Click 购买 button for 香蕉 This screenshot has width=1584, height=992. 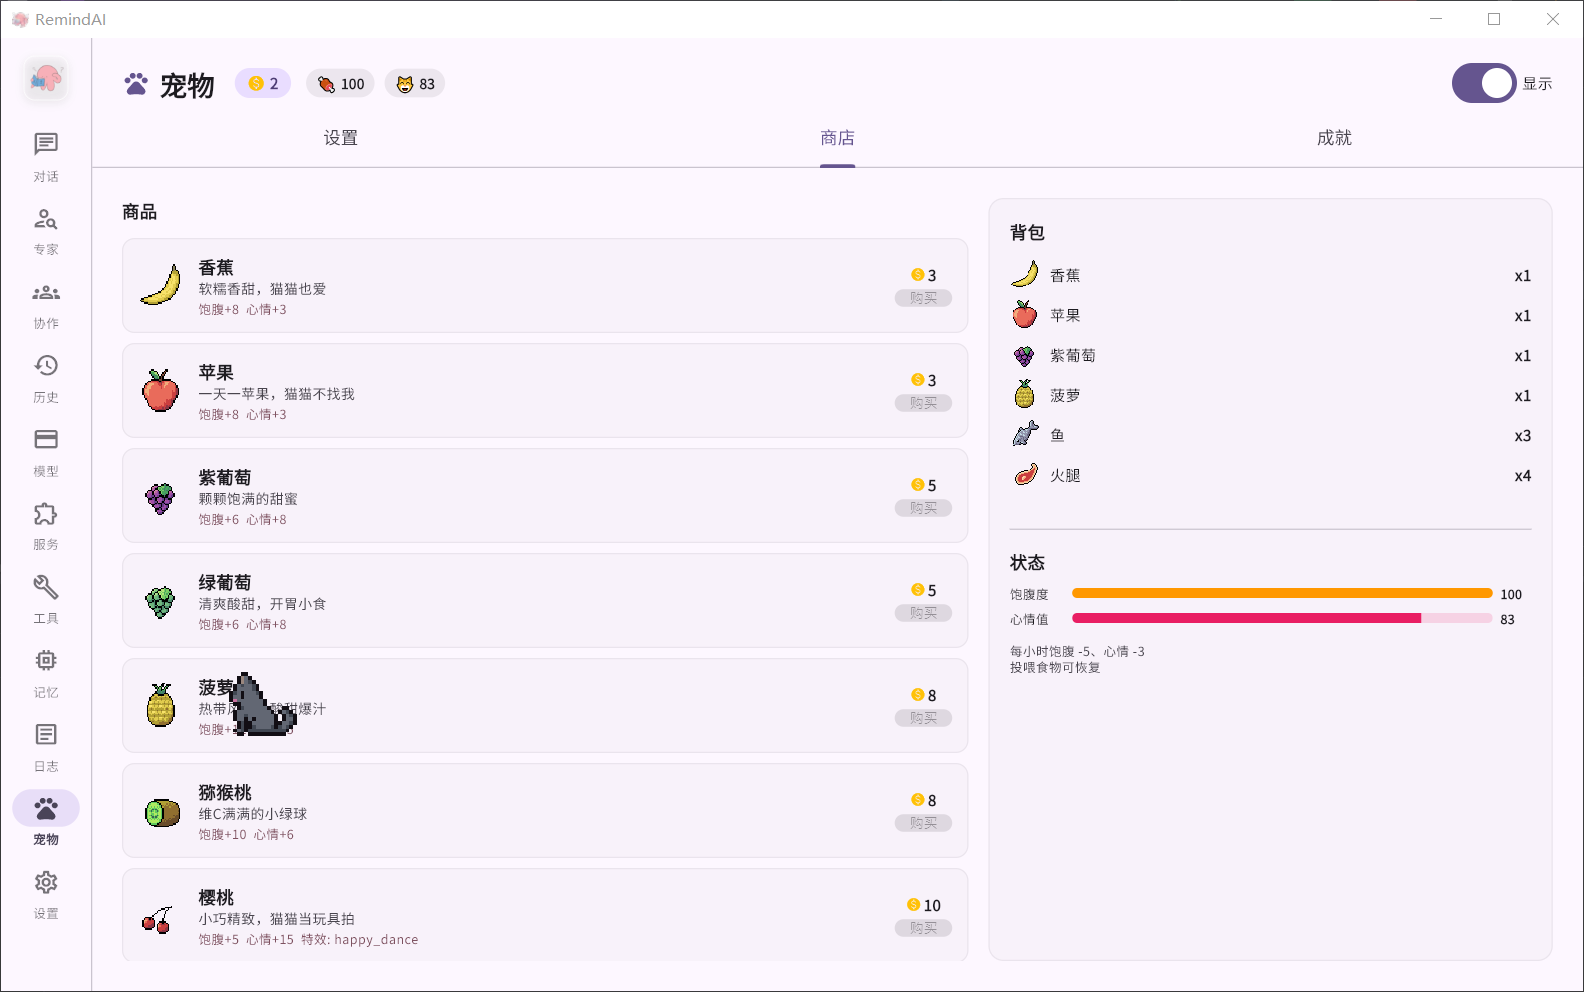click(923, 298)
